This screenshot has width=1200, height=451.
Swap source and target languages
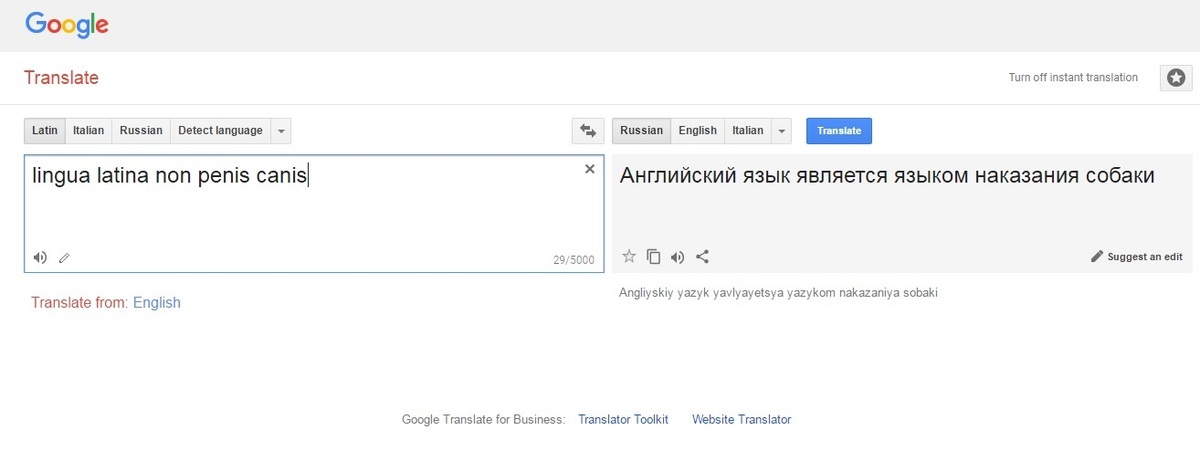[x=588, y=131]
